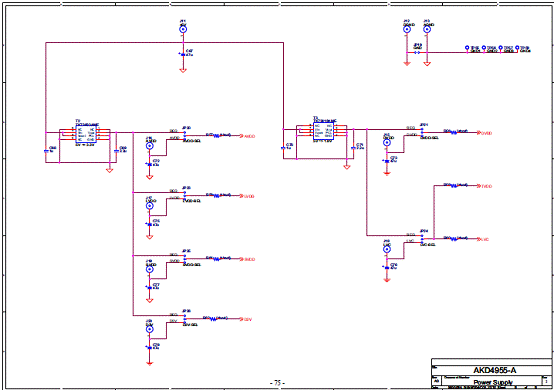The image size is (554, 390).
Task: Select the Power Supply sheet name field
Action: click(493, 382)
